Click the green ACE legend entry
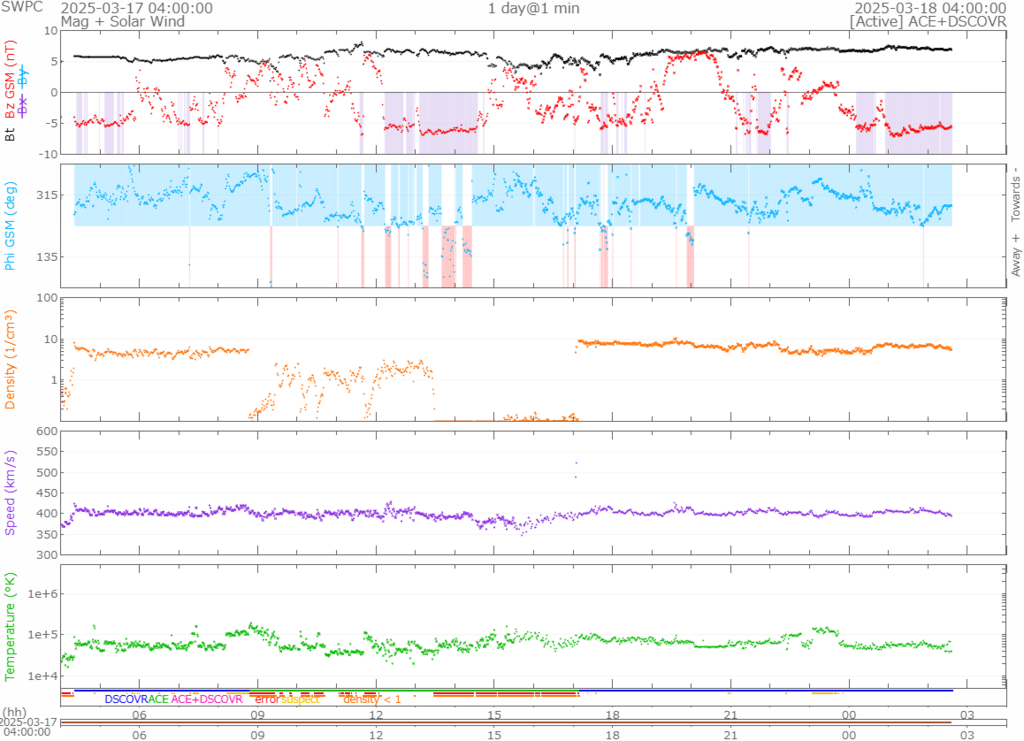The width and height of the screenshot is (1024, 741). pyautogui.click(x=159, y=699)
